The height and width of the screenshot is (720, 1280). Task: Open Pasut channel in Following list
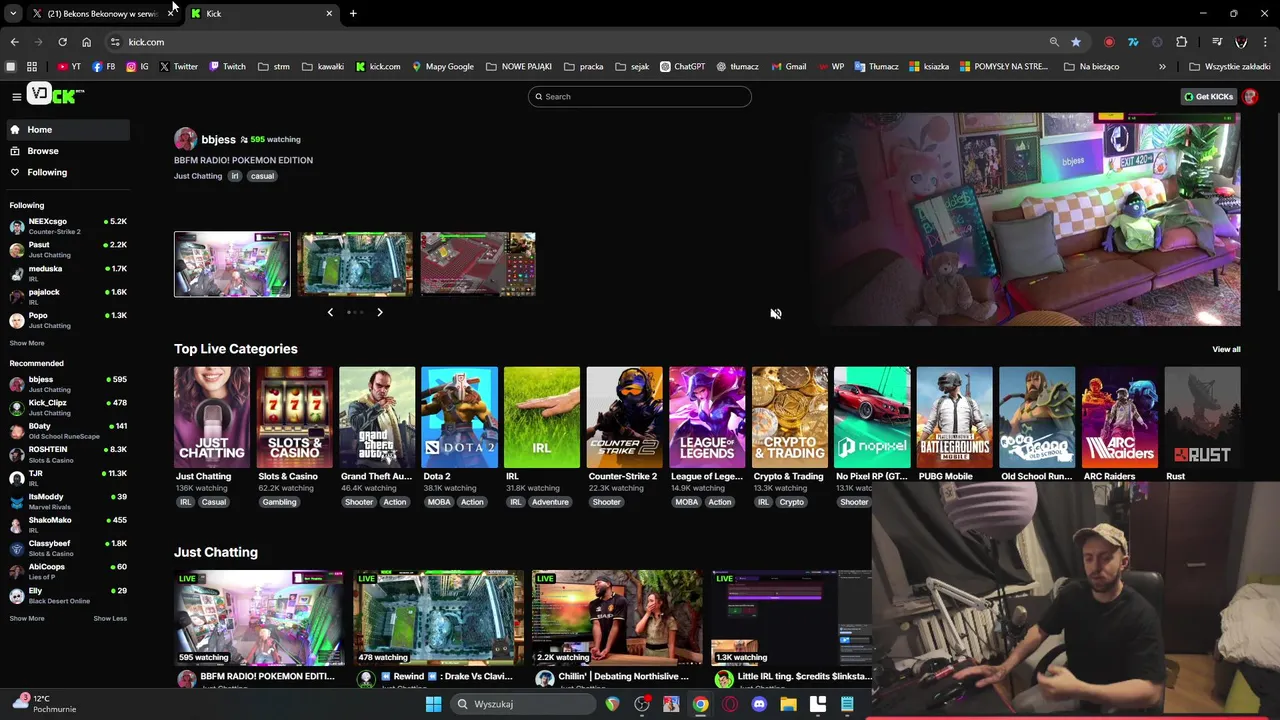click(68, 250)
